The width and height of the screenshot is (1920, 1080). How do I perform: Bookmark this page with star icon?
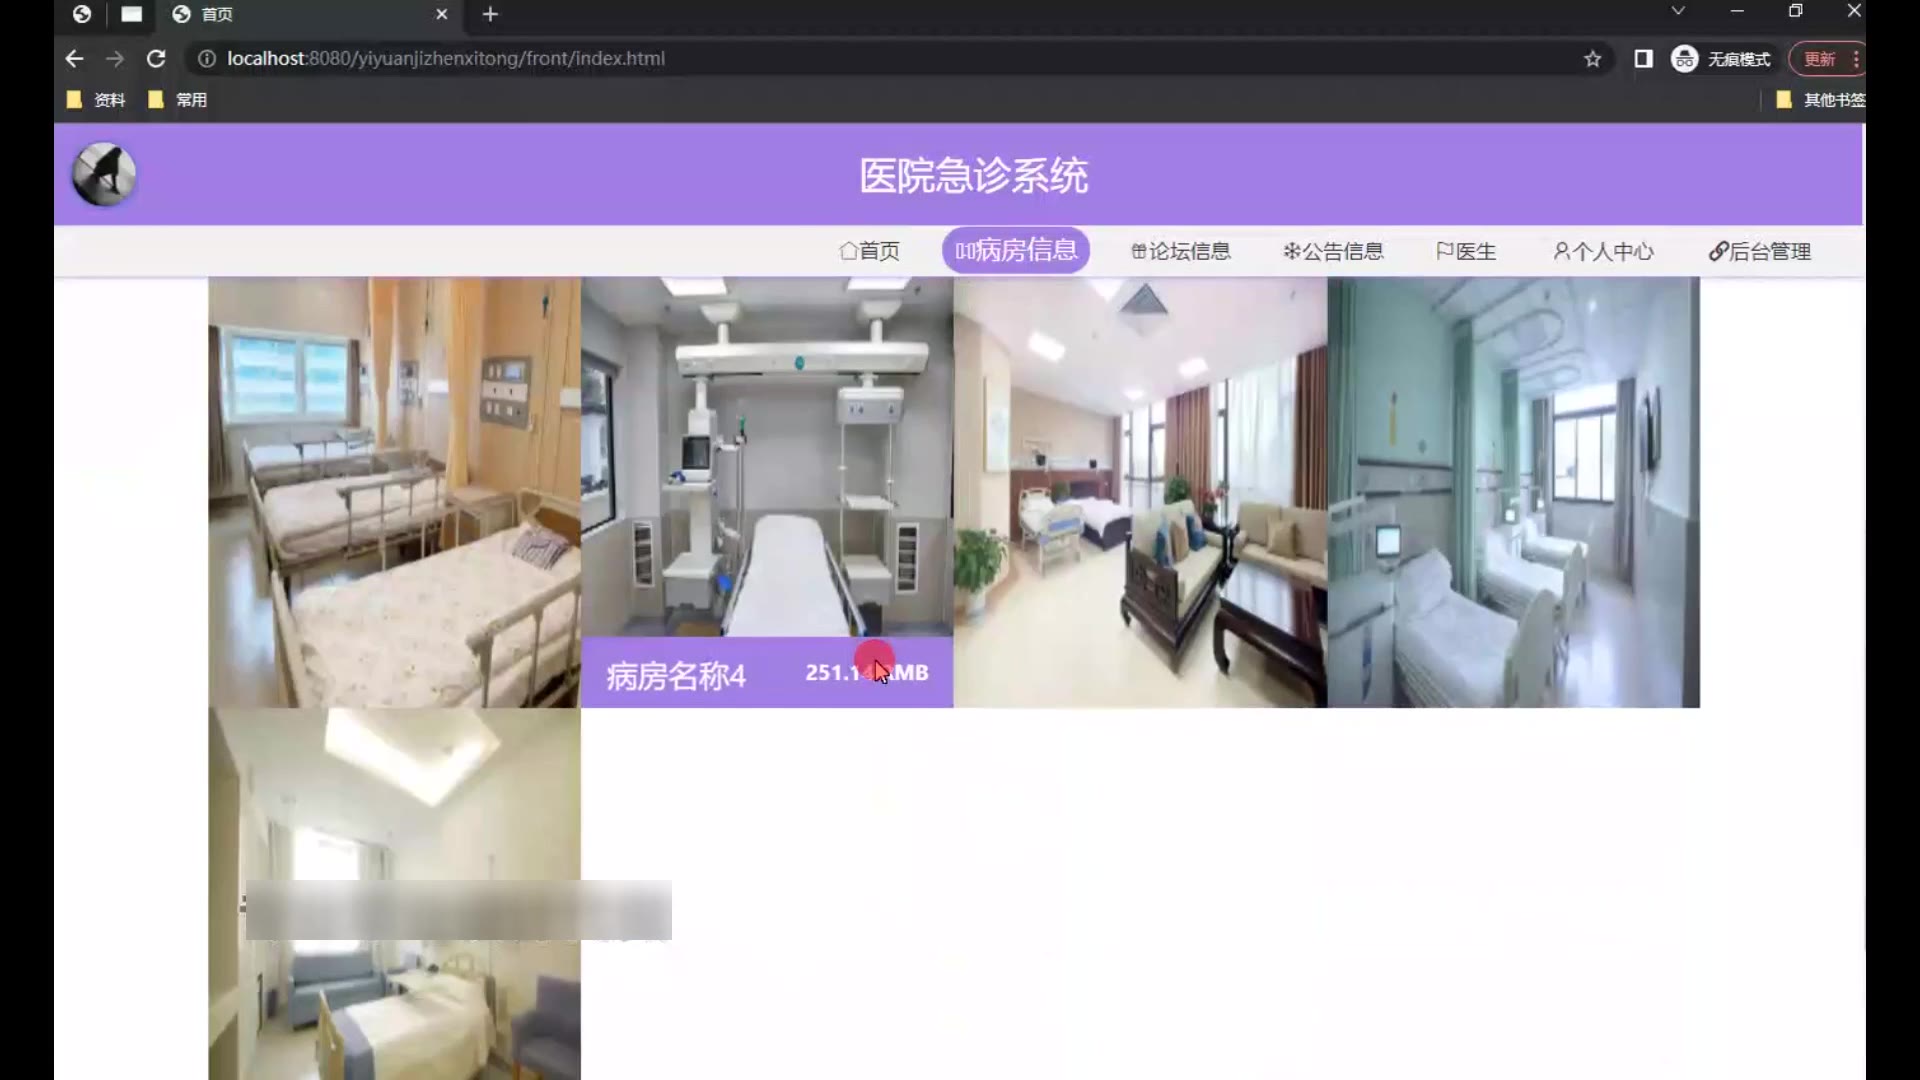1592,59
